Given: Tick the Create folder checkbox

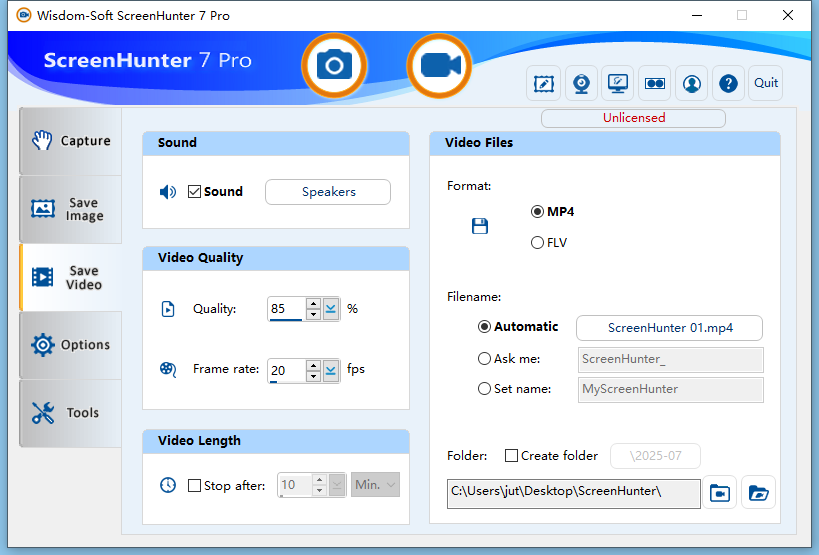Looking at the screenshot, I should click(x=511, y=456).
